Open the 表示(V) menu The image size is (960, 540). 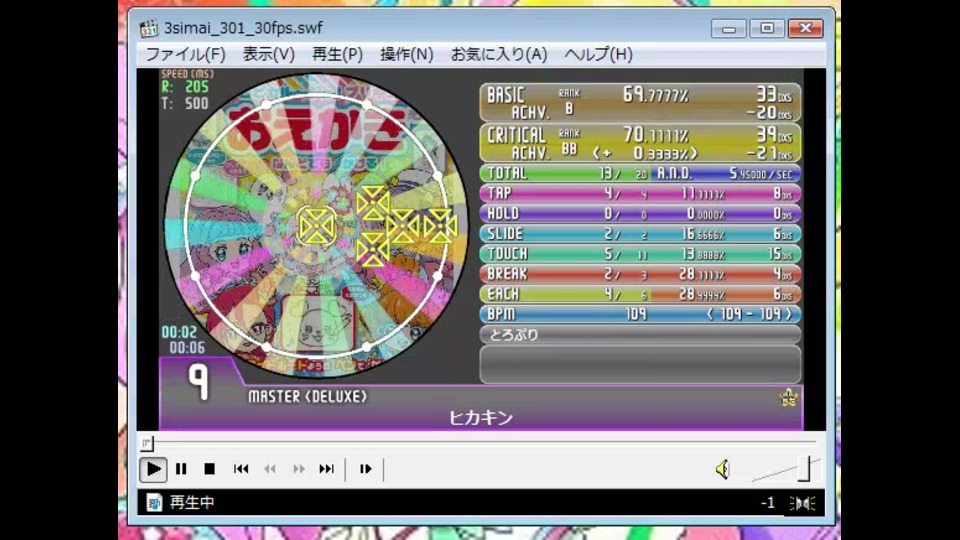click(268, 54)
